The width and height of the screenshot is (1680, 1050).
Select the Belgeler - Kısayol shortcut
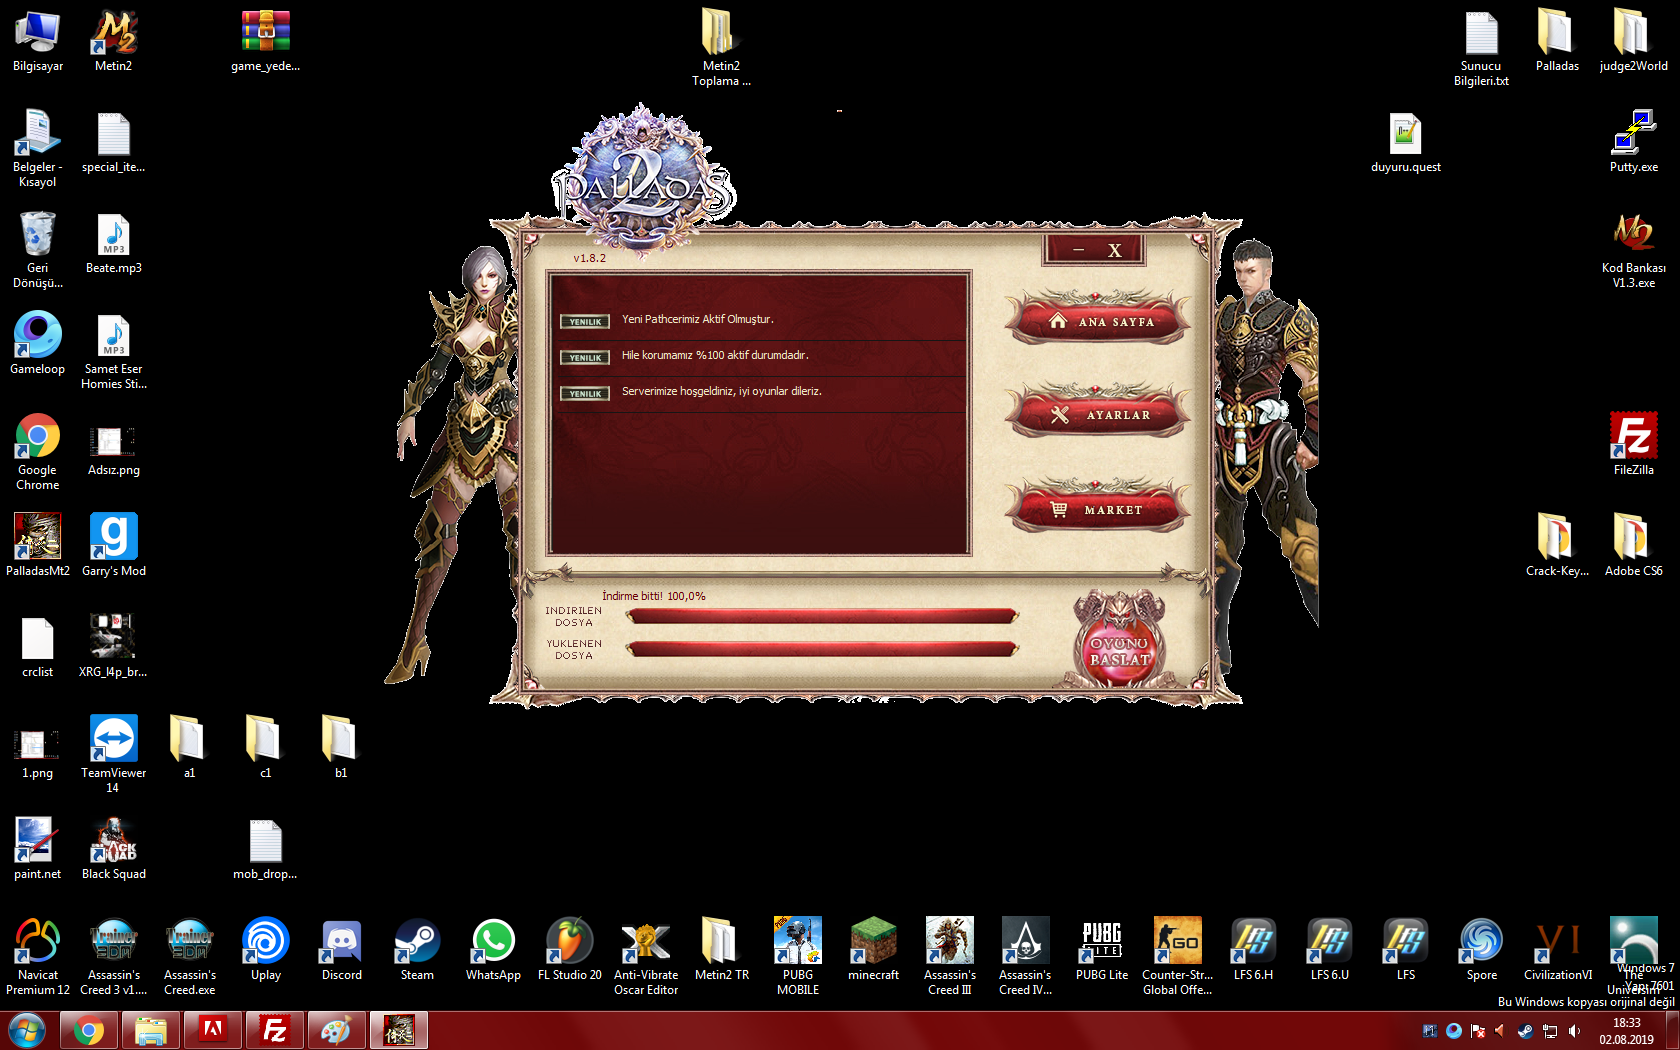38,149
